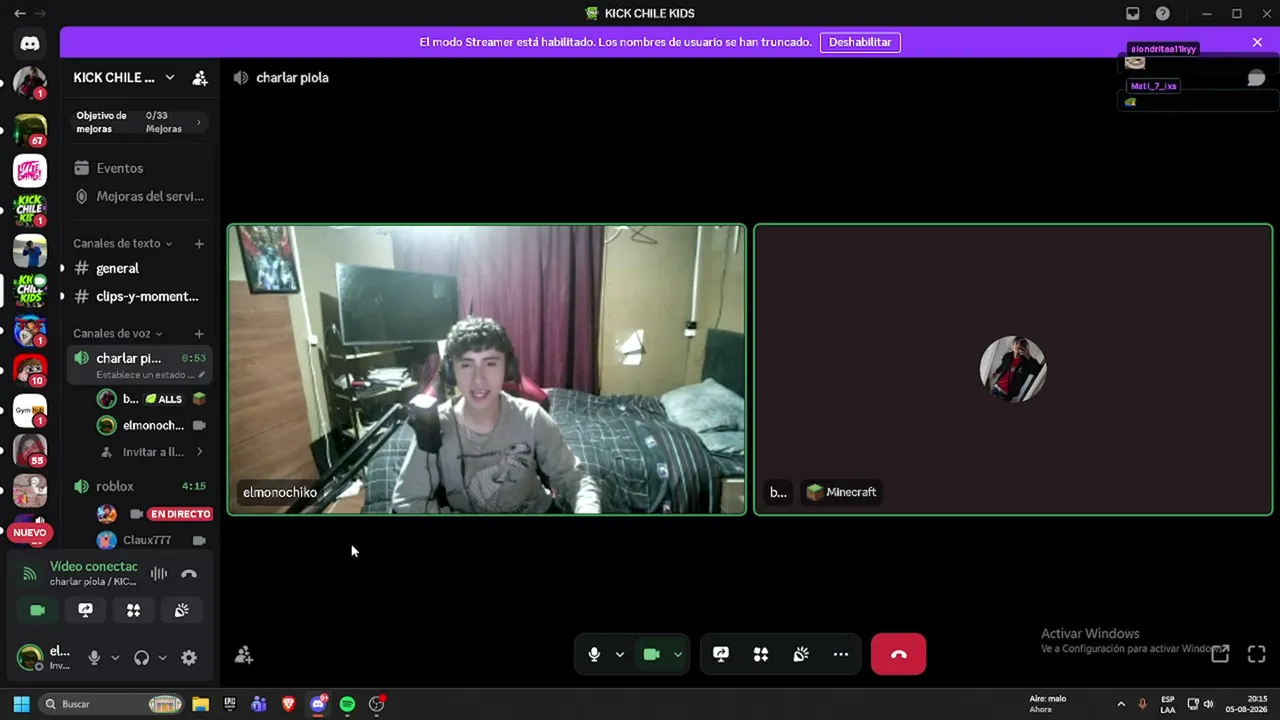Viewport: 1280px width, 720px height.
Task: Open Discord direct messages home
Action: (x=30, y=43)
